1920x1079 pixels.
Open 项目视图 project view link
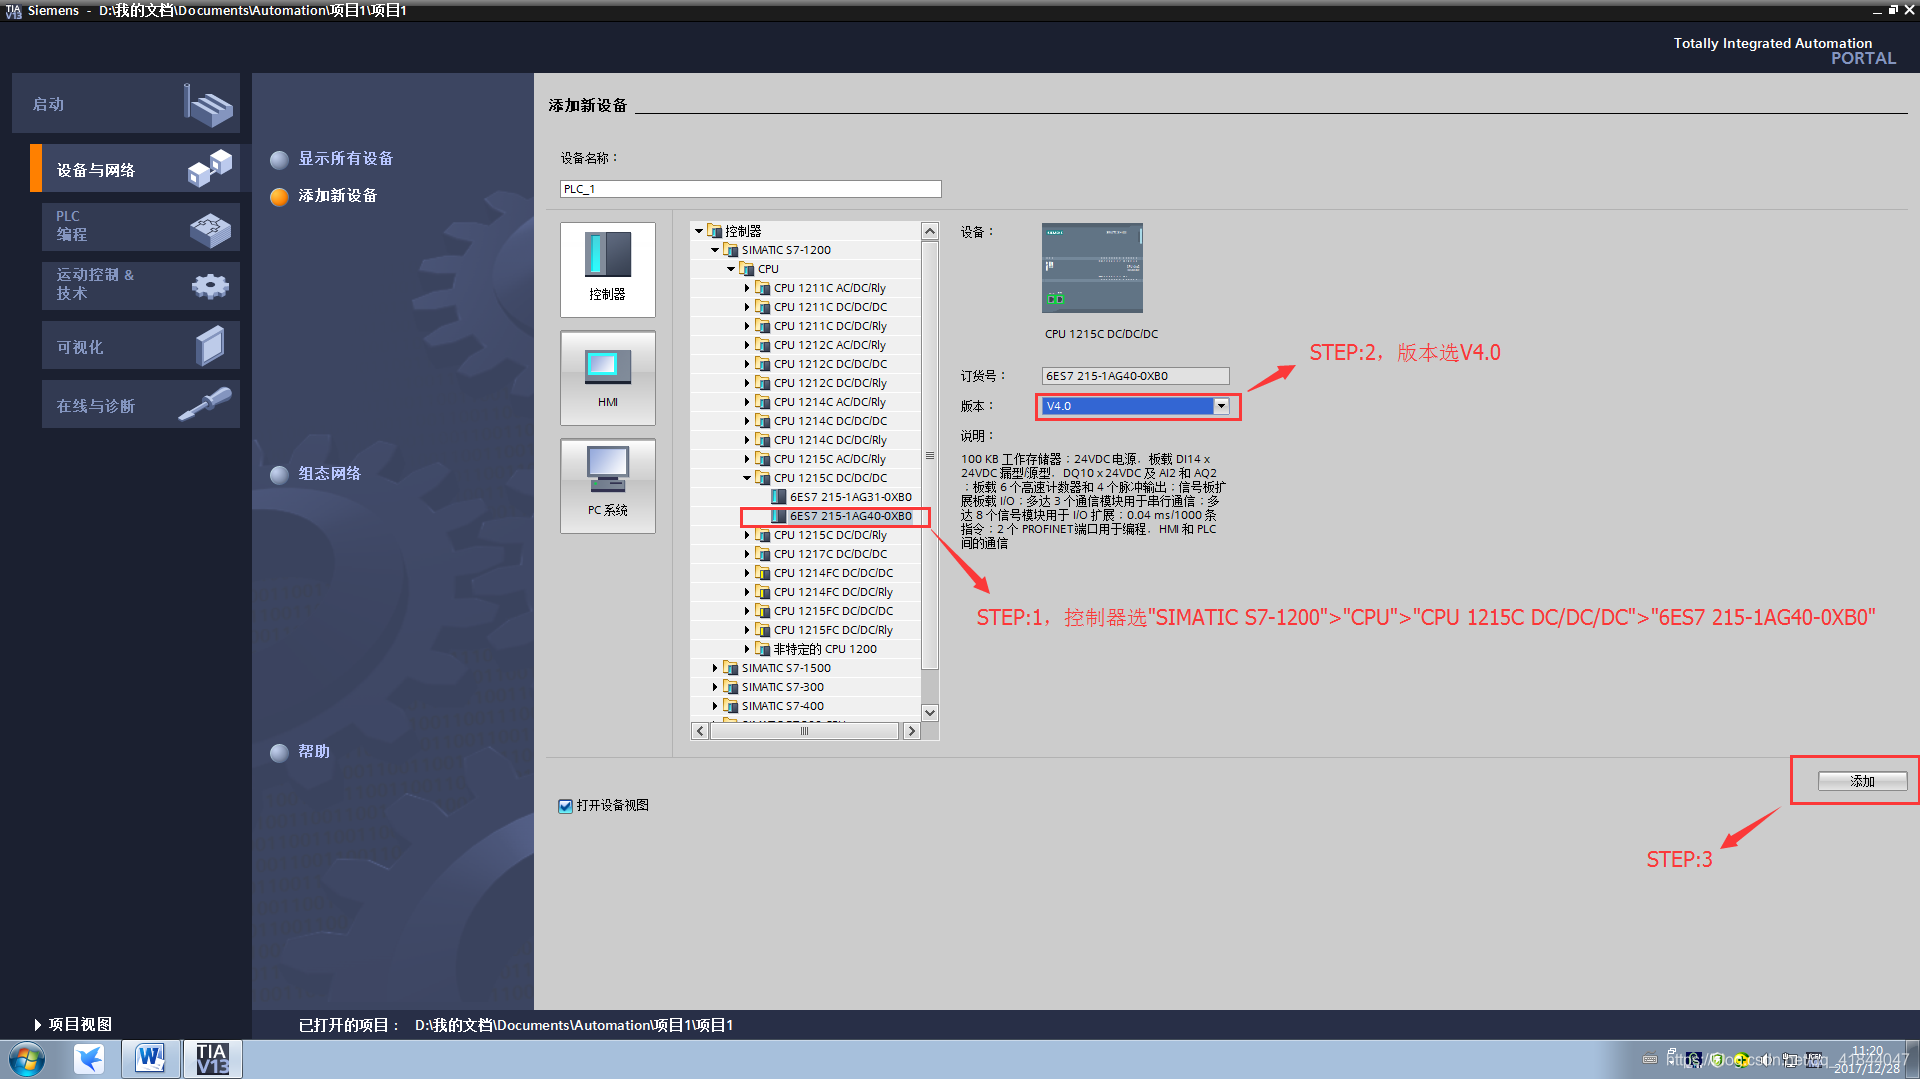click(x=73, y=1024)
